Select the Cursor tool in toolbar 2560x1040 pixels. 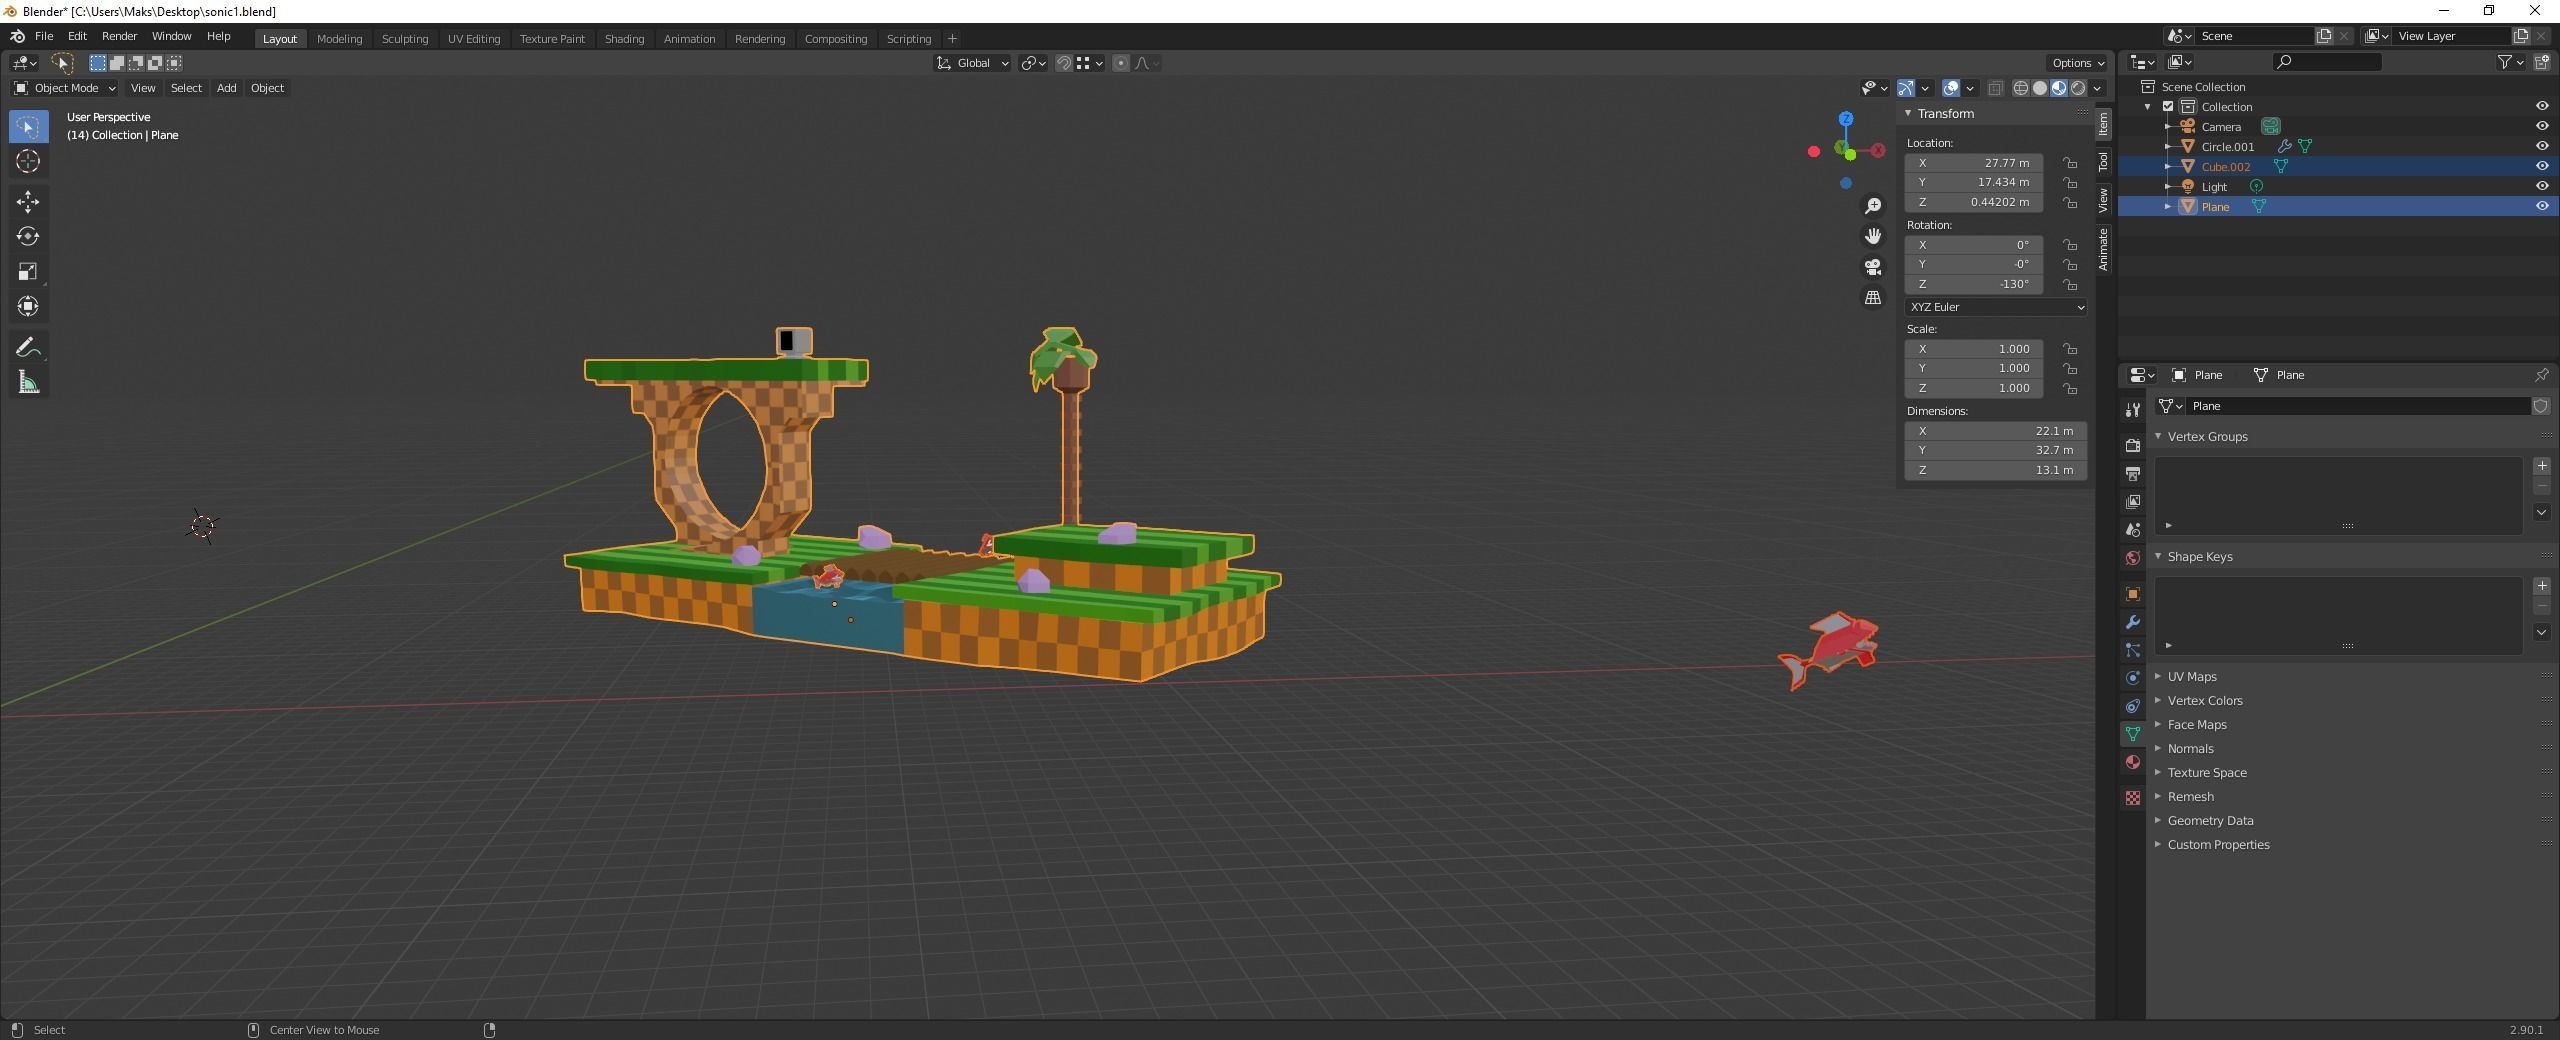pyautogui.click(x=28, y=161)
